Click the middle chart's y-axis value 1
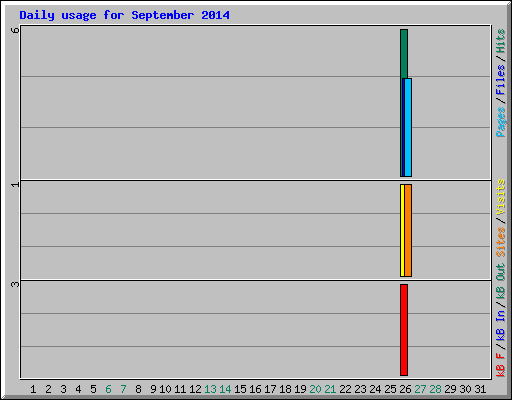 point(15,184)
